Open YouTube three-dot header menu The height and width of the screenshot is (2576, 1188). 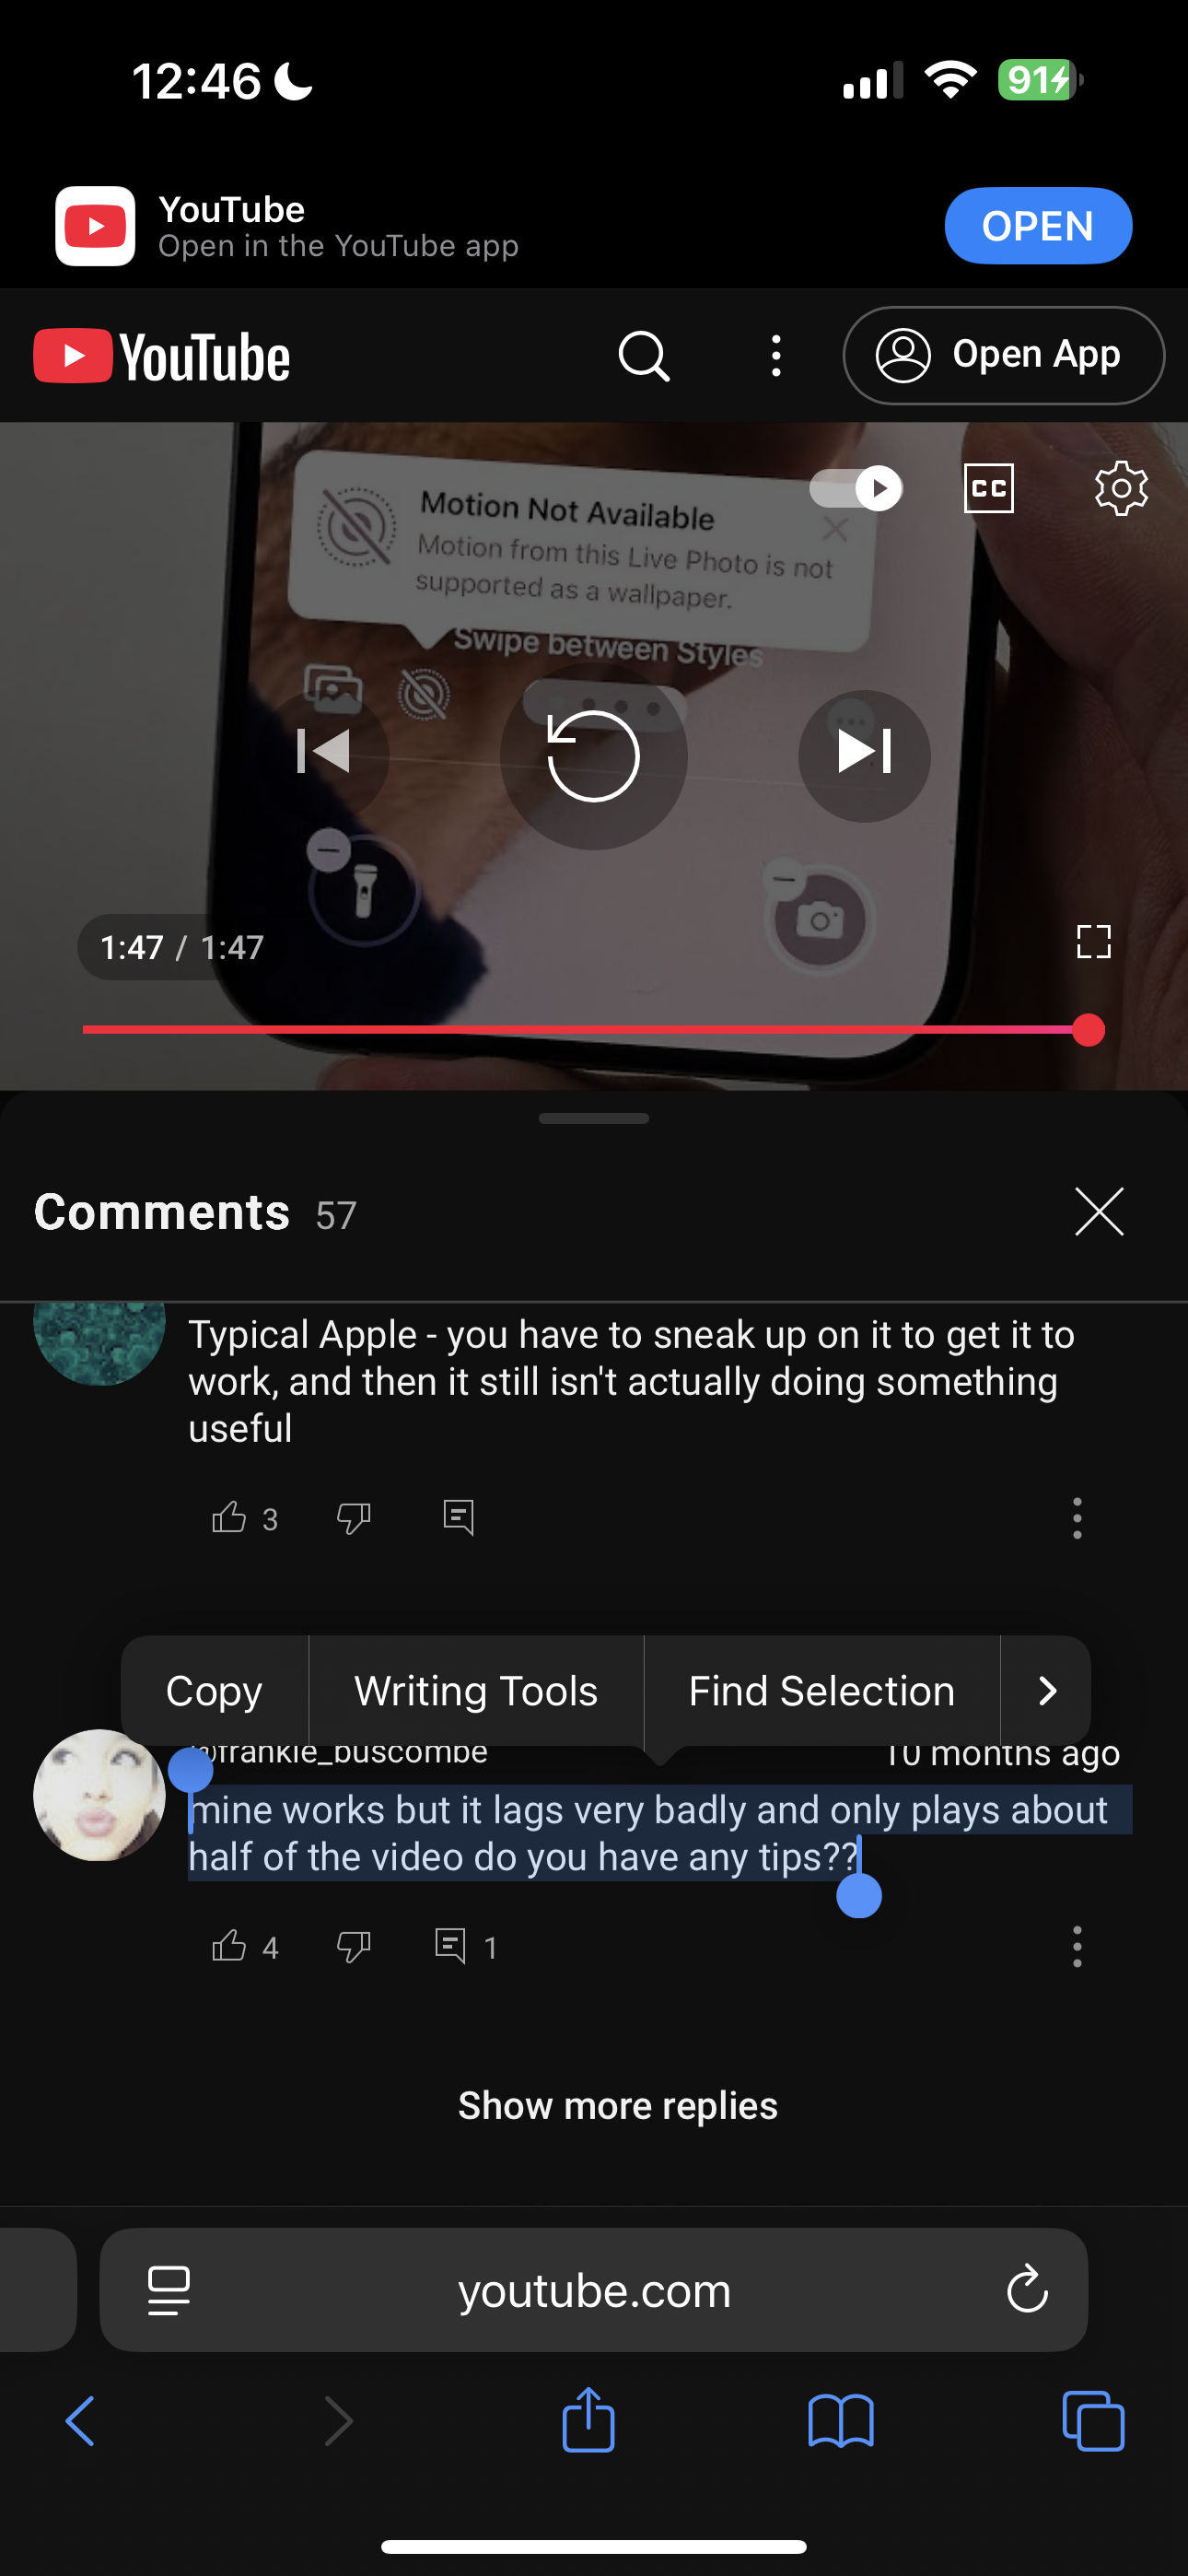(x=776, y=356)
